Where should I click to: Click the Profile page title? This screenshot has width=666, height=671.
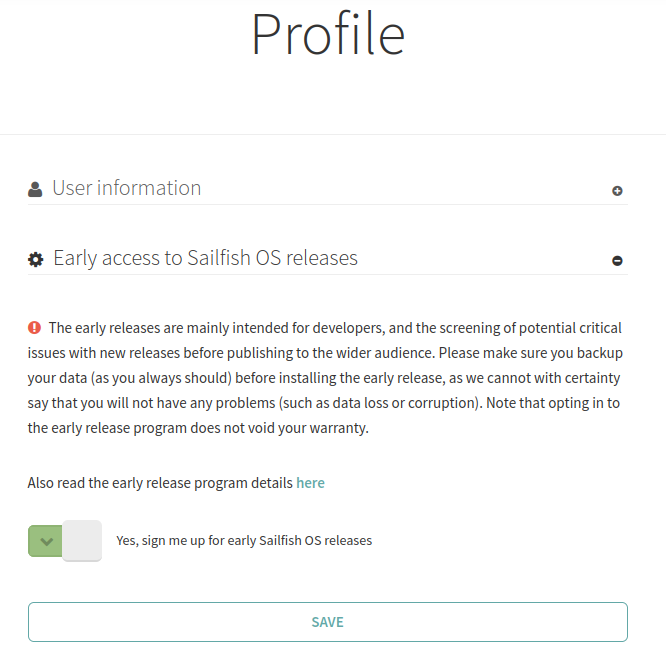pyautogui.click(x=328, y=34)
